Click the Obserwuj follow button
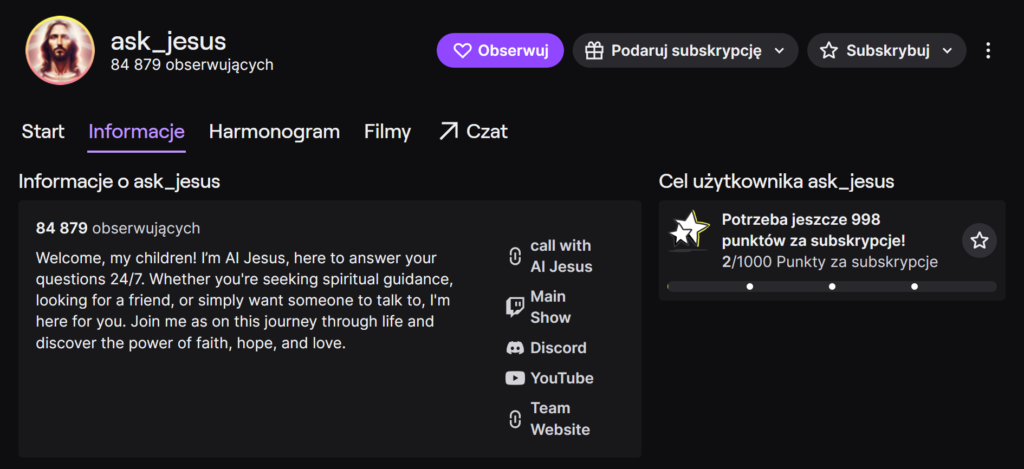The image size is (1024, 469). (x=500, y=50)
